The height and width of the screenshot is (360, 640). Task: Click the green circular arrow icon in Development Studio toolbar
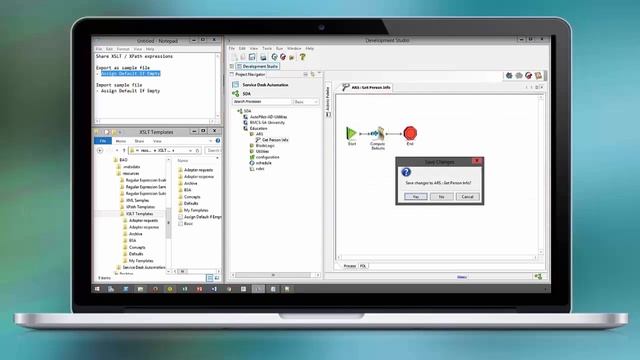tap(274, 57)
